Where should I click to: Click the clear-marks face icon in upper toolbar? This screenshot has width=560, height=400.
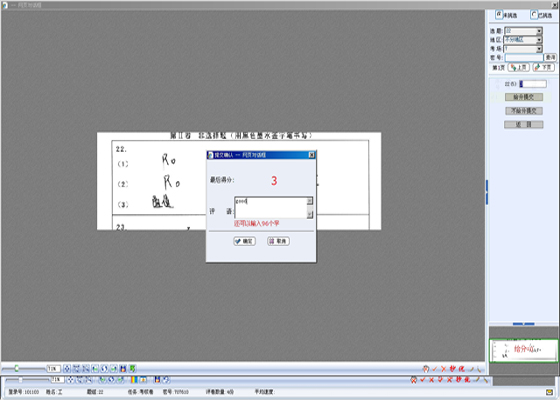tap(426, 369)
